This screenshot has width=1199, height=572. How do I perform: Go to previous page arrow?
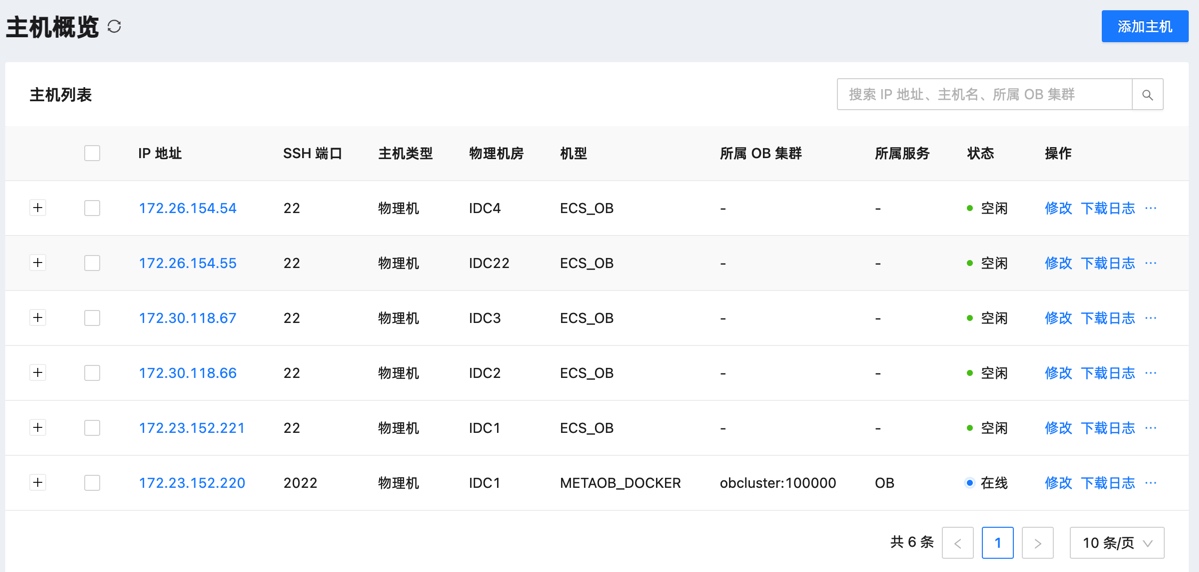[958, 543]
